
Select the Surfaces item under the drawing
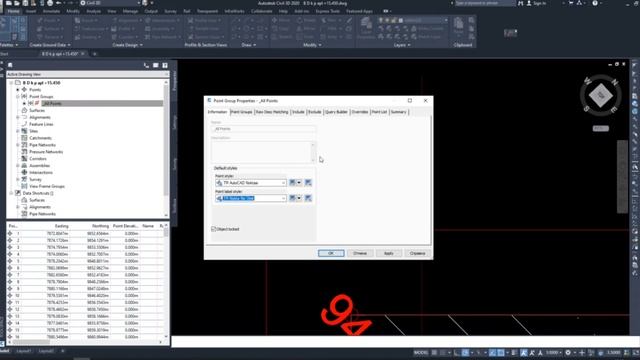(37, 110)
